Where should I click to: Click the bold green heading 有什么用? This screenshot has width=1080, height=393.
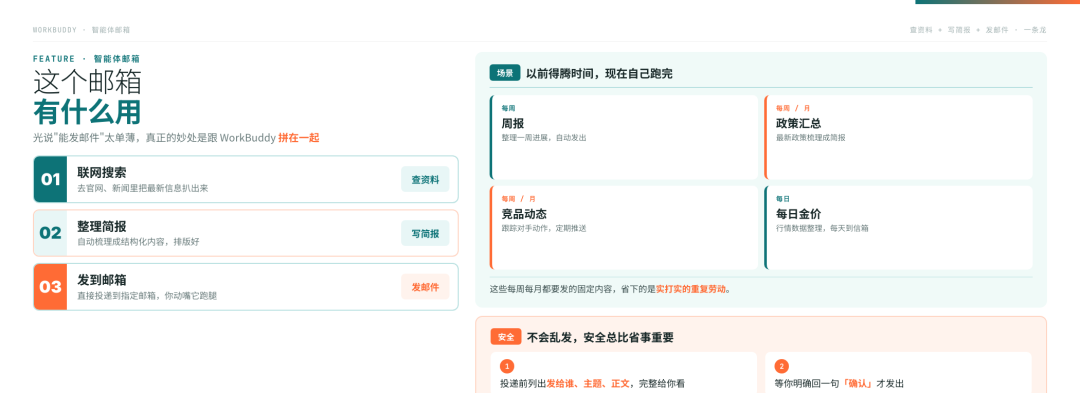click(87, 111)
